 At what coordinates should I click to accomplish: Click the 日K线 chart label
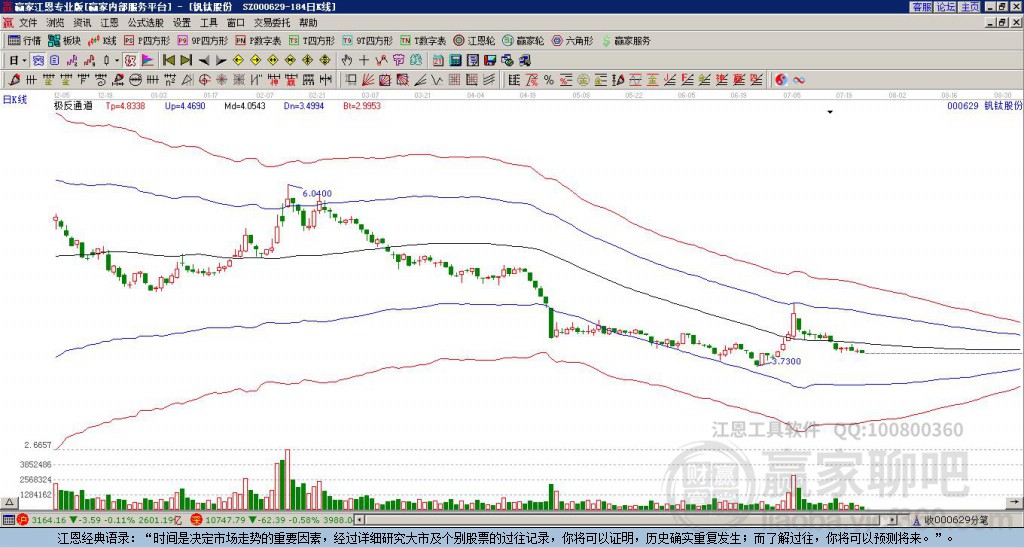click(x=15, y=100)
